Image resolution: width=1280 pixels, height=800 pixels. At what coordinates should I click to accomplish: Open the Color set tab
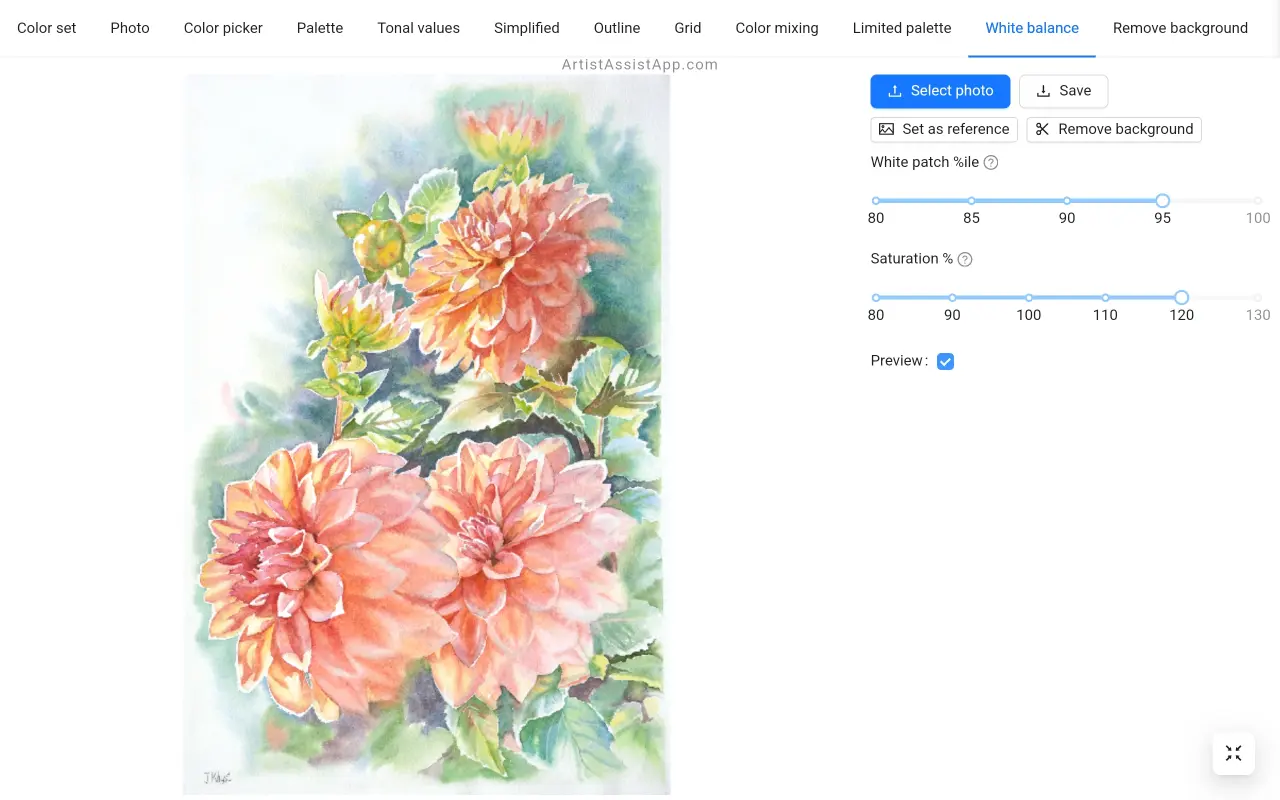pos(47,28)
